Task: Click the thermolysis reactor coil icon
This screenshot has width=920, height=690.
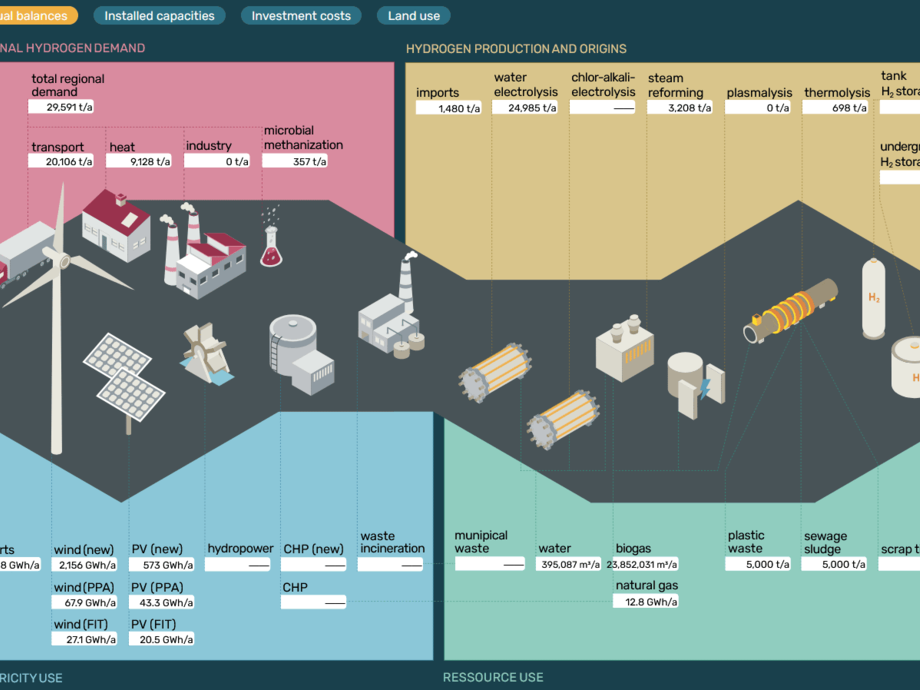Action: (790, 308)
